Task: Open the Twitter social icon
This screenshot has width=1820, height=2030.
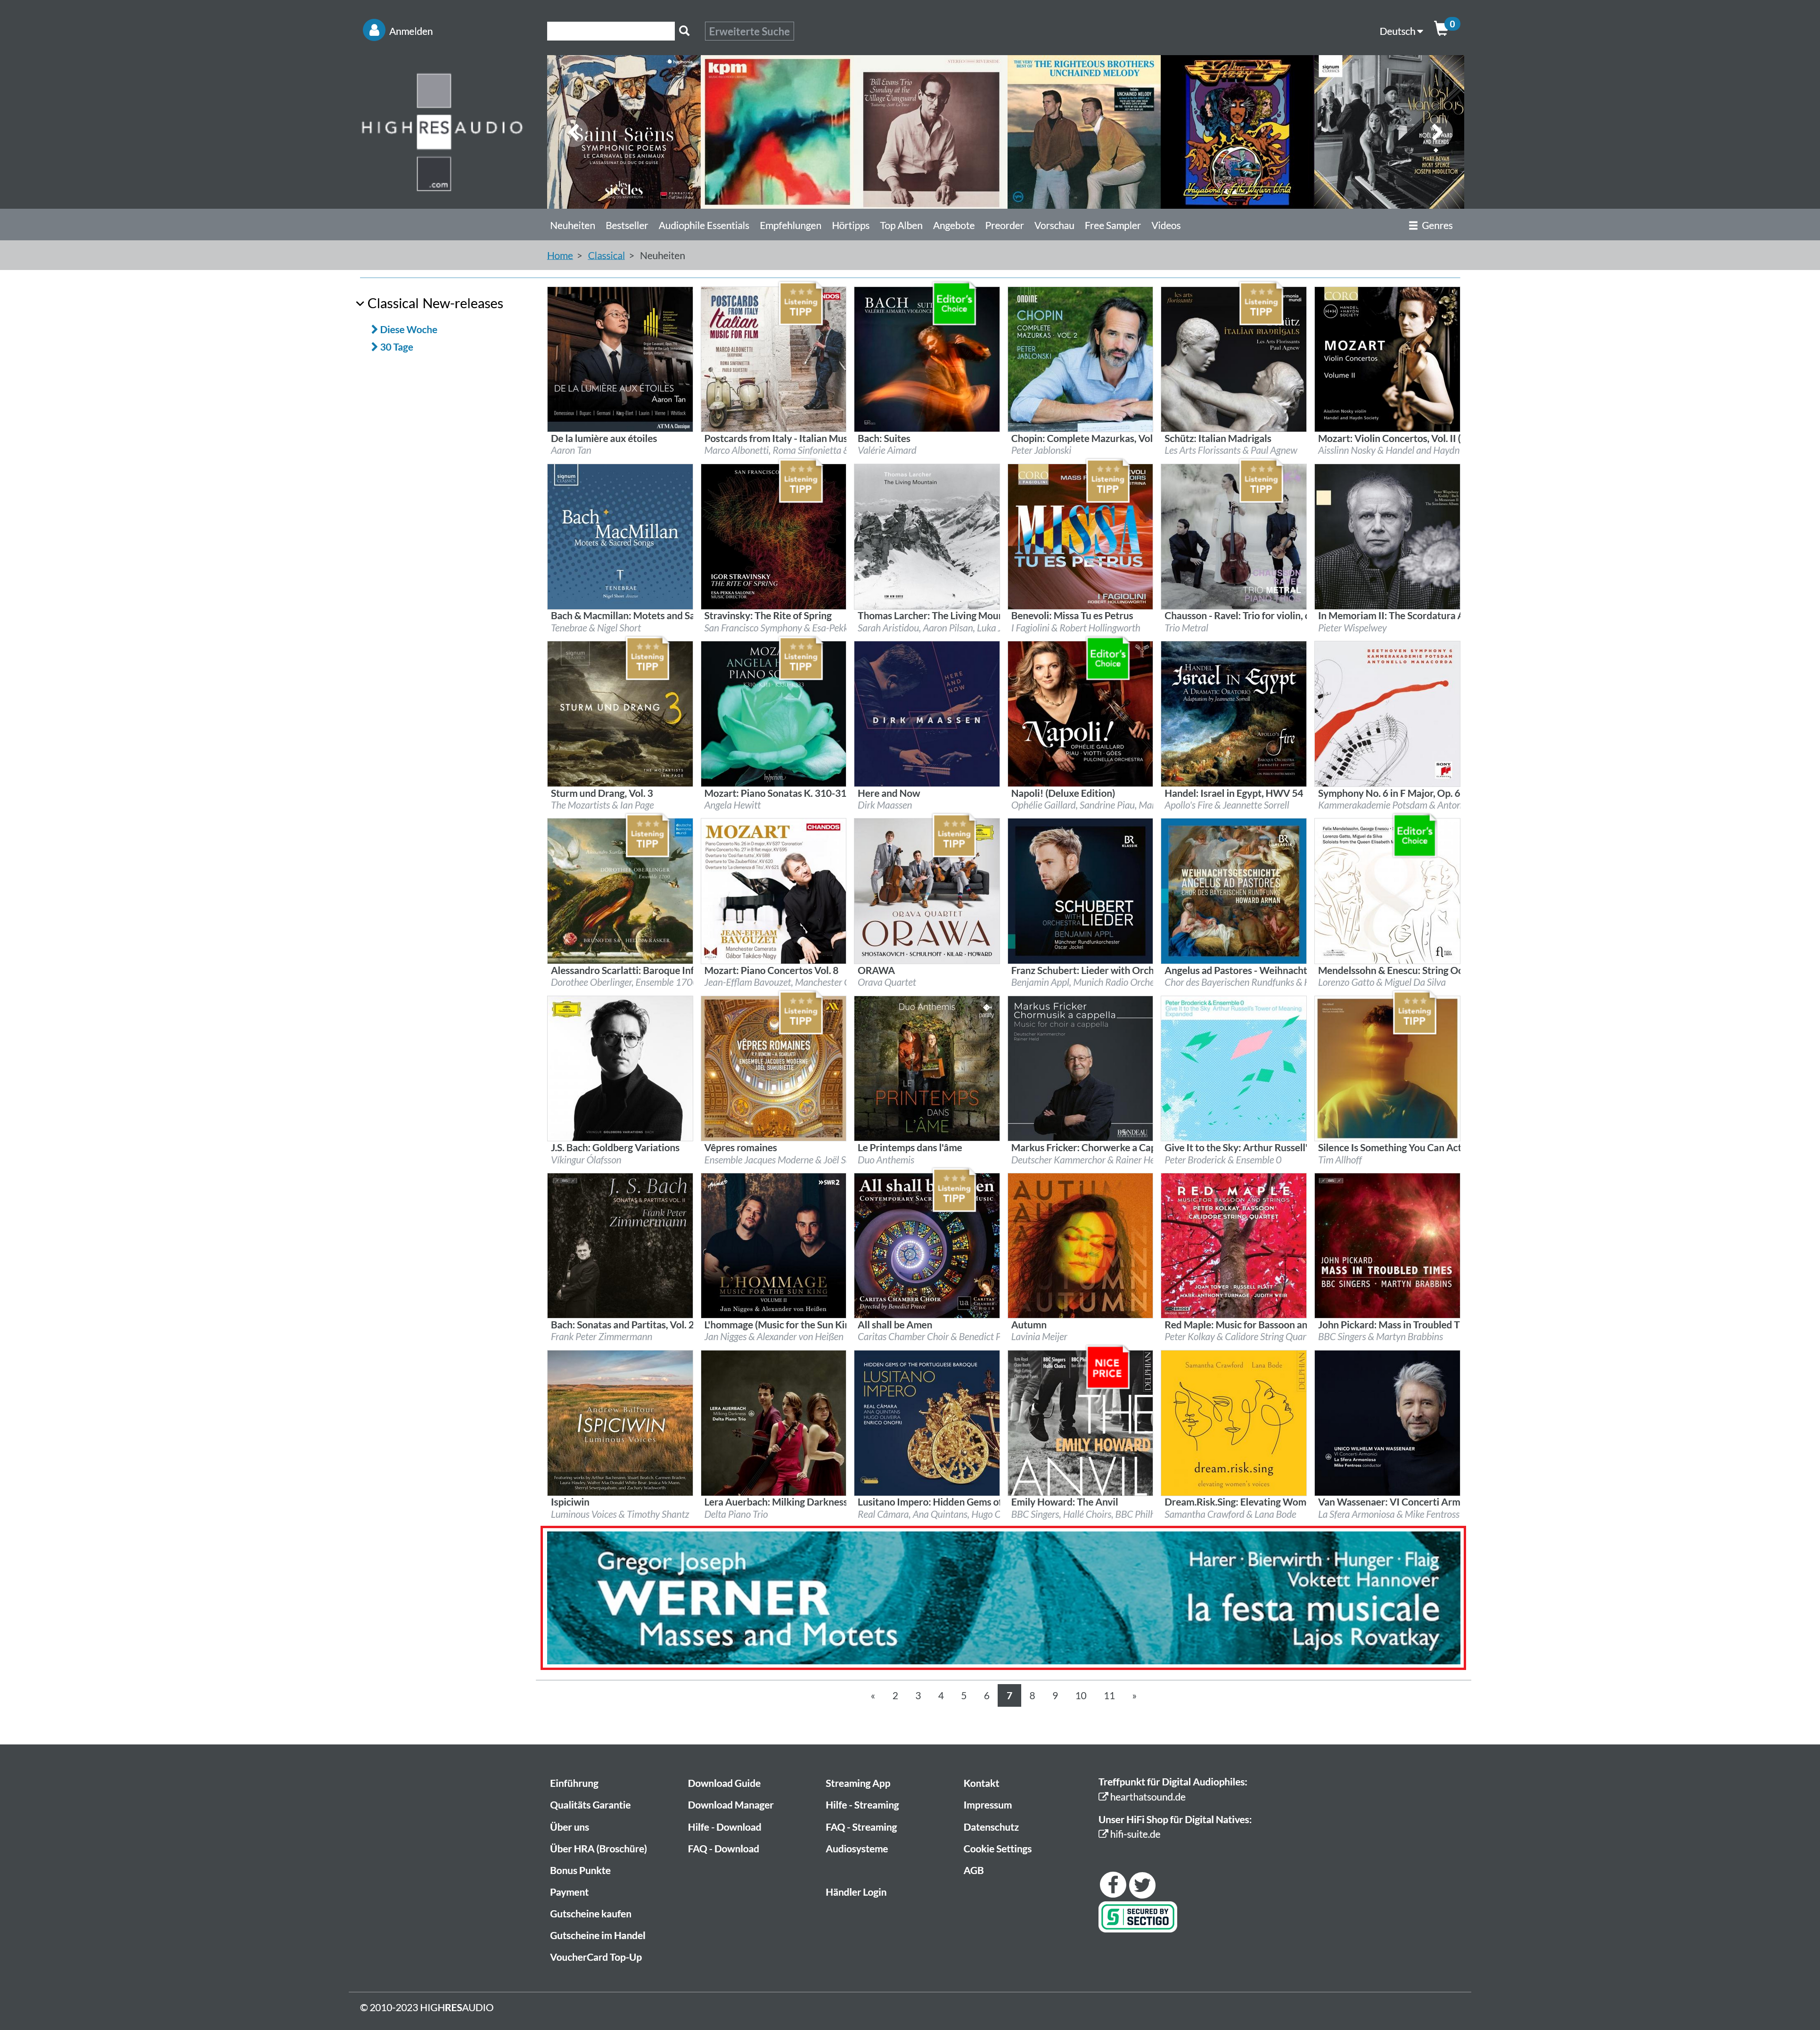Action: coord(1142,1885)
